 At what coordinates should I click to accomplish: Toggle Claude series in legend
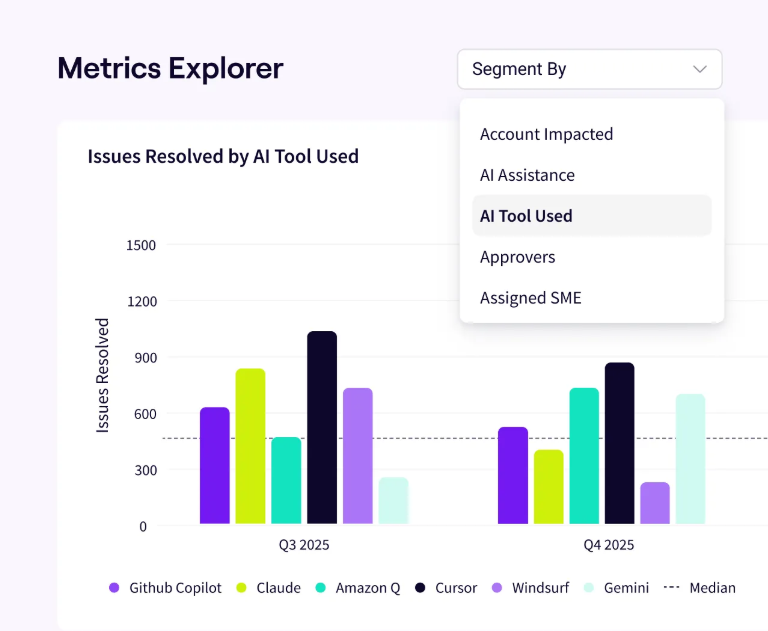pyautogui.click(x=268, y=588)
